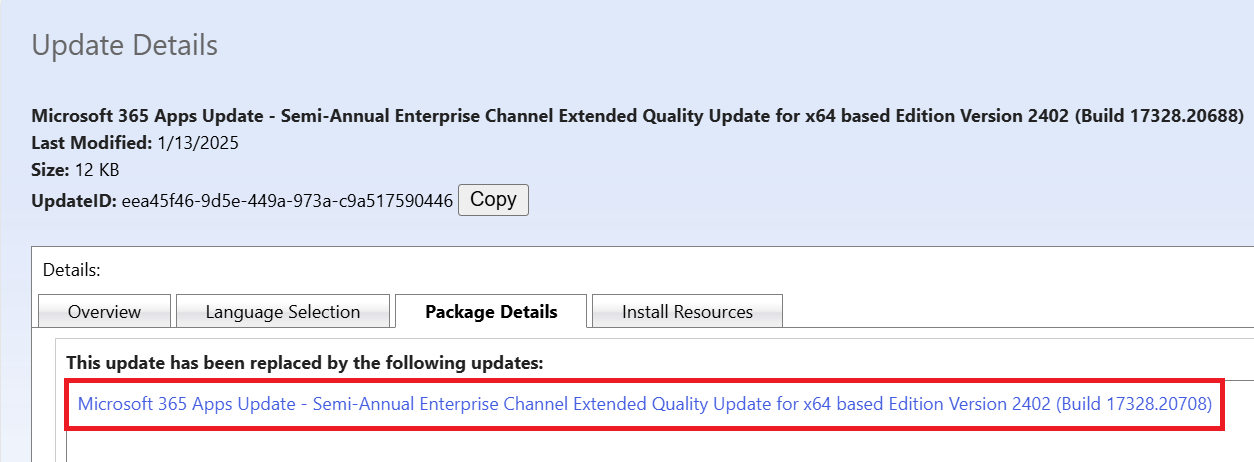
Task: Click the Copy button beside the UpdateID
Action: click(x=493, y=200)
